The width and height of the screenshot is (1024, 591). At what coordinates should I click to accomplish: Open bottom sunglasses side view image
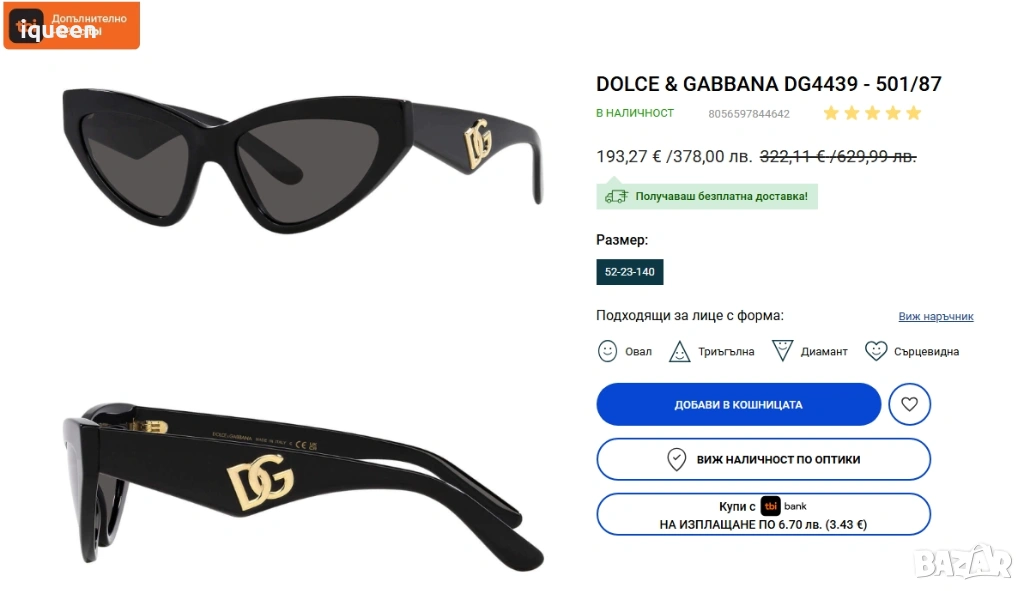click(x=302, y=480)
